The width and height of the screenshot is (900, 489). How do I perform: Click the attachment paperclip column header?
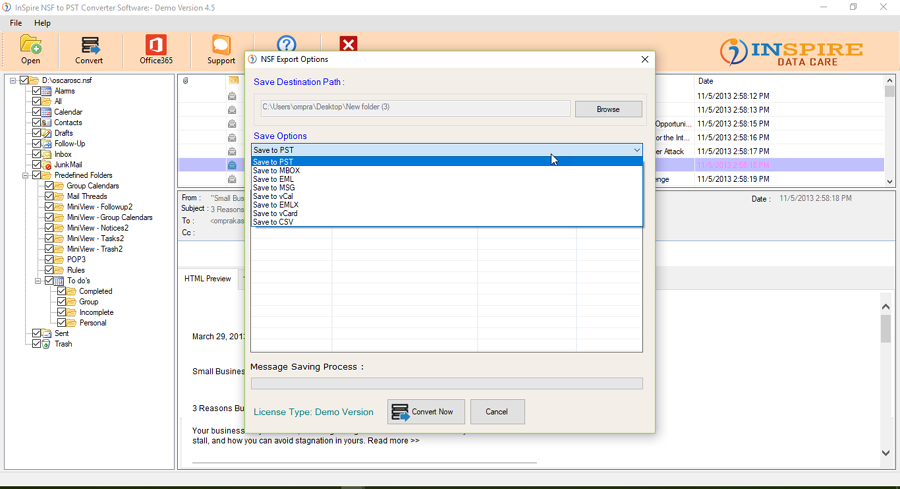pyautogui.click(x=185, y=81)
